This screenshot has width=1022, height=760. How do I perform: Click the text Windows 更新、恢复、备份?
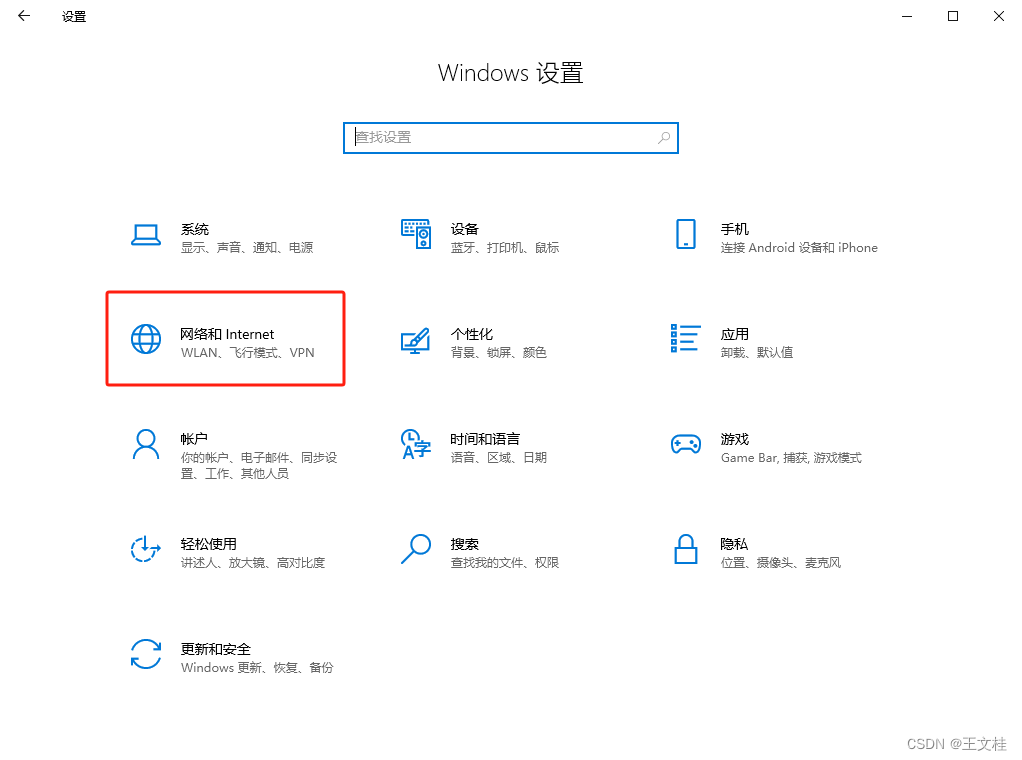pyautogui.click(x=257, y=667)
